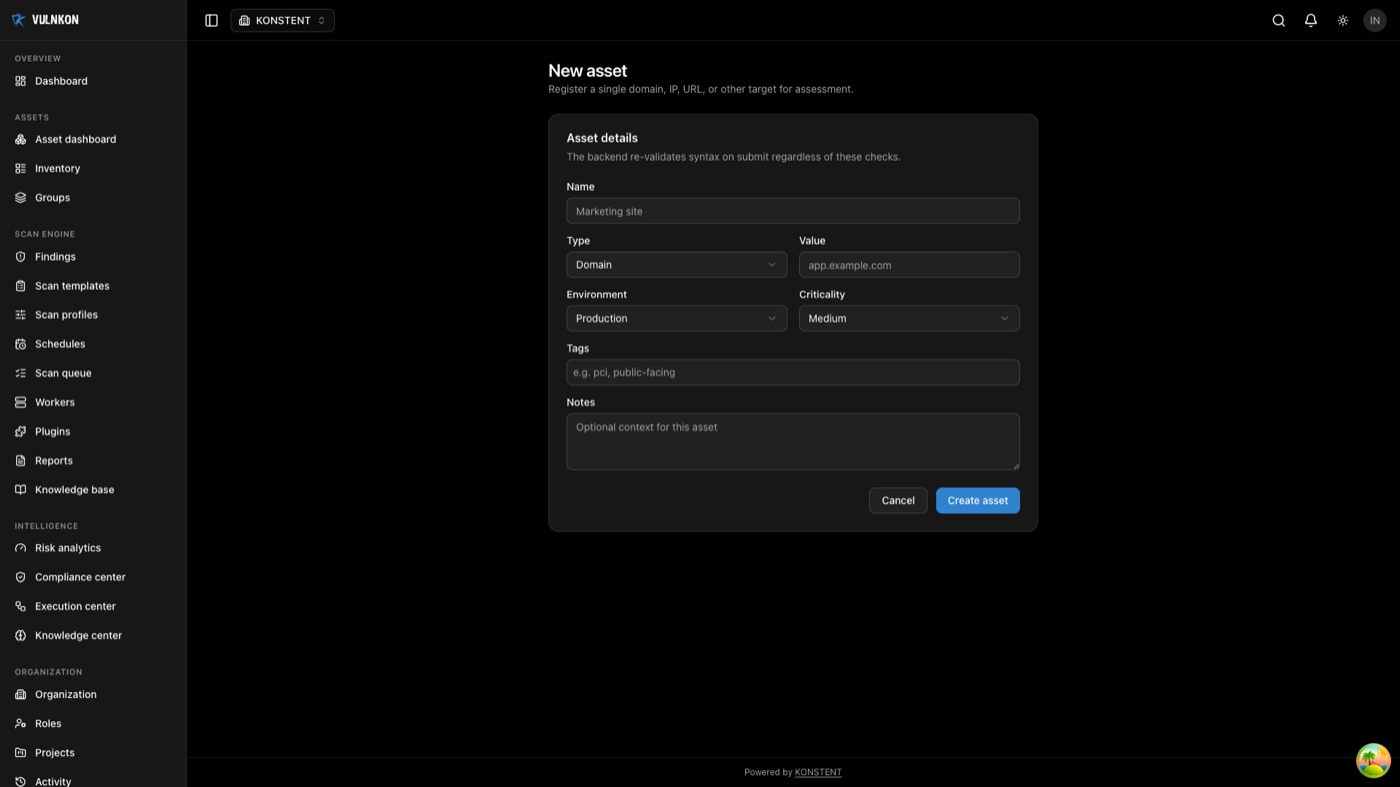
Task: Click the 'Environment' field label
Action: [x=597, y=294]
